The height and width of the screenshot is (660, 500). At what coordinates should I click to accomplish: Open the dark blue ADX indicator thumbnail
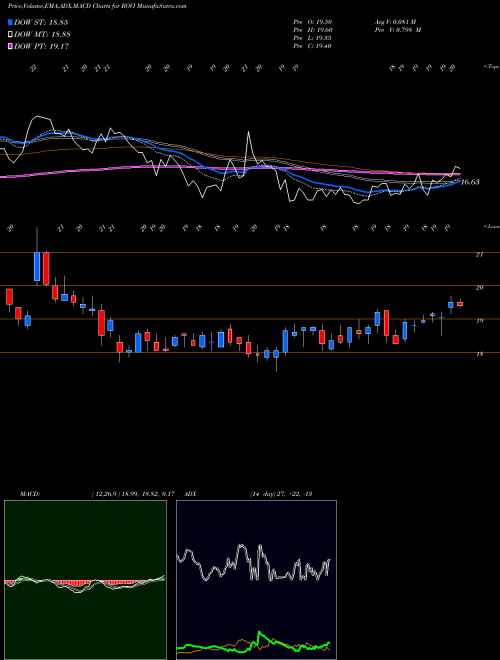click(256, 580)
